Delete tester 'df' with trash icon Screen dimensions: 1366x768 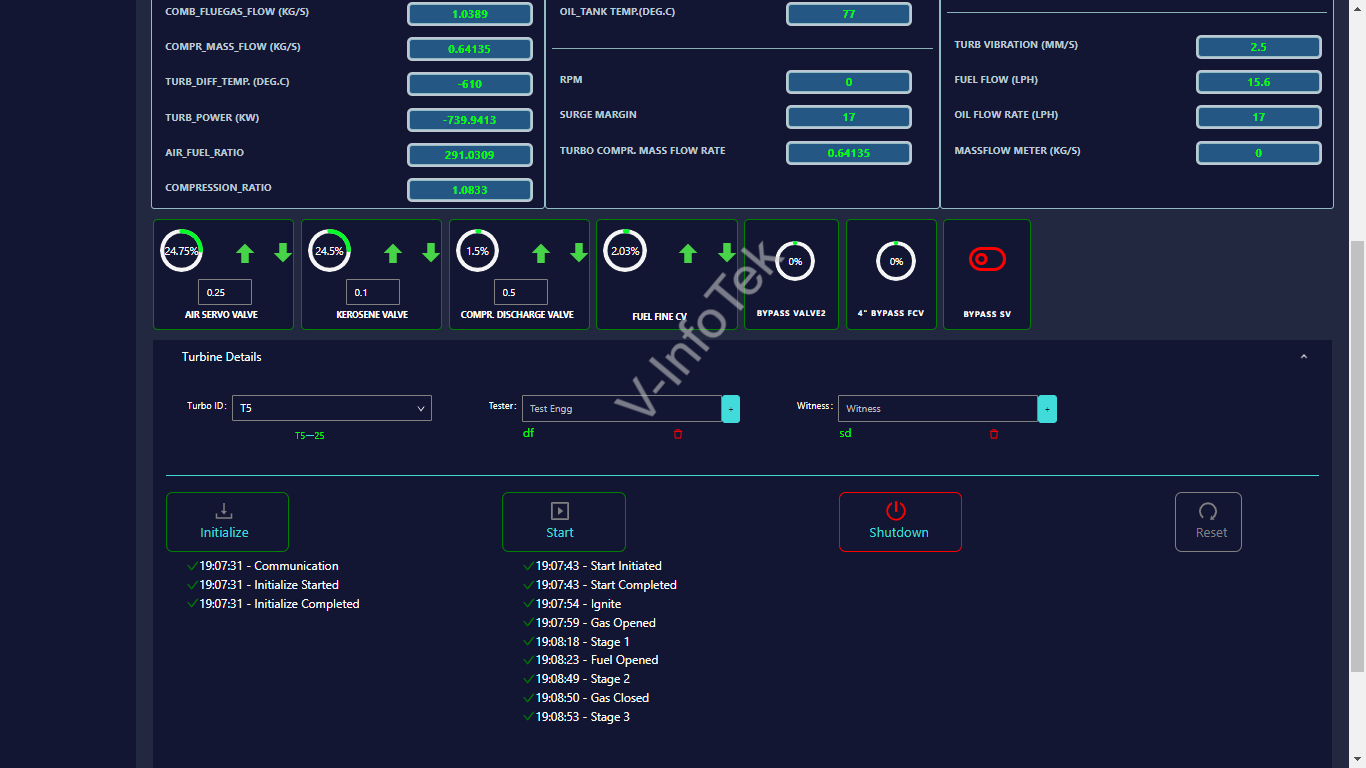(x=678, y=434)
